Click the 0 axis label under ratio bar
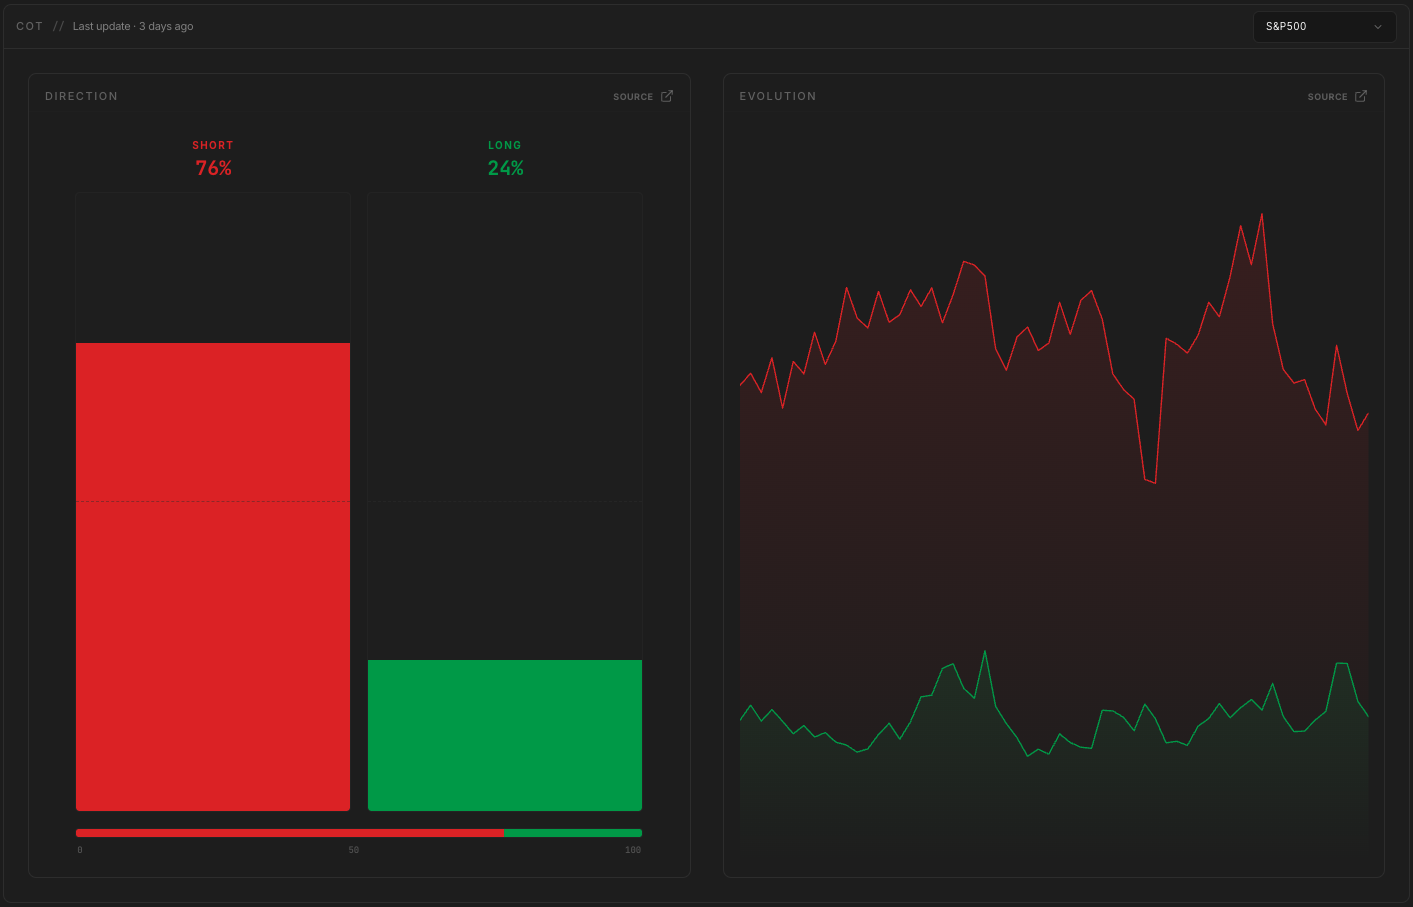Viewport: 1413px width, 907px height. (x=80, y=850)
